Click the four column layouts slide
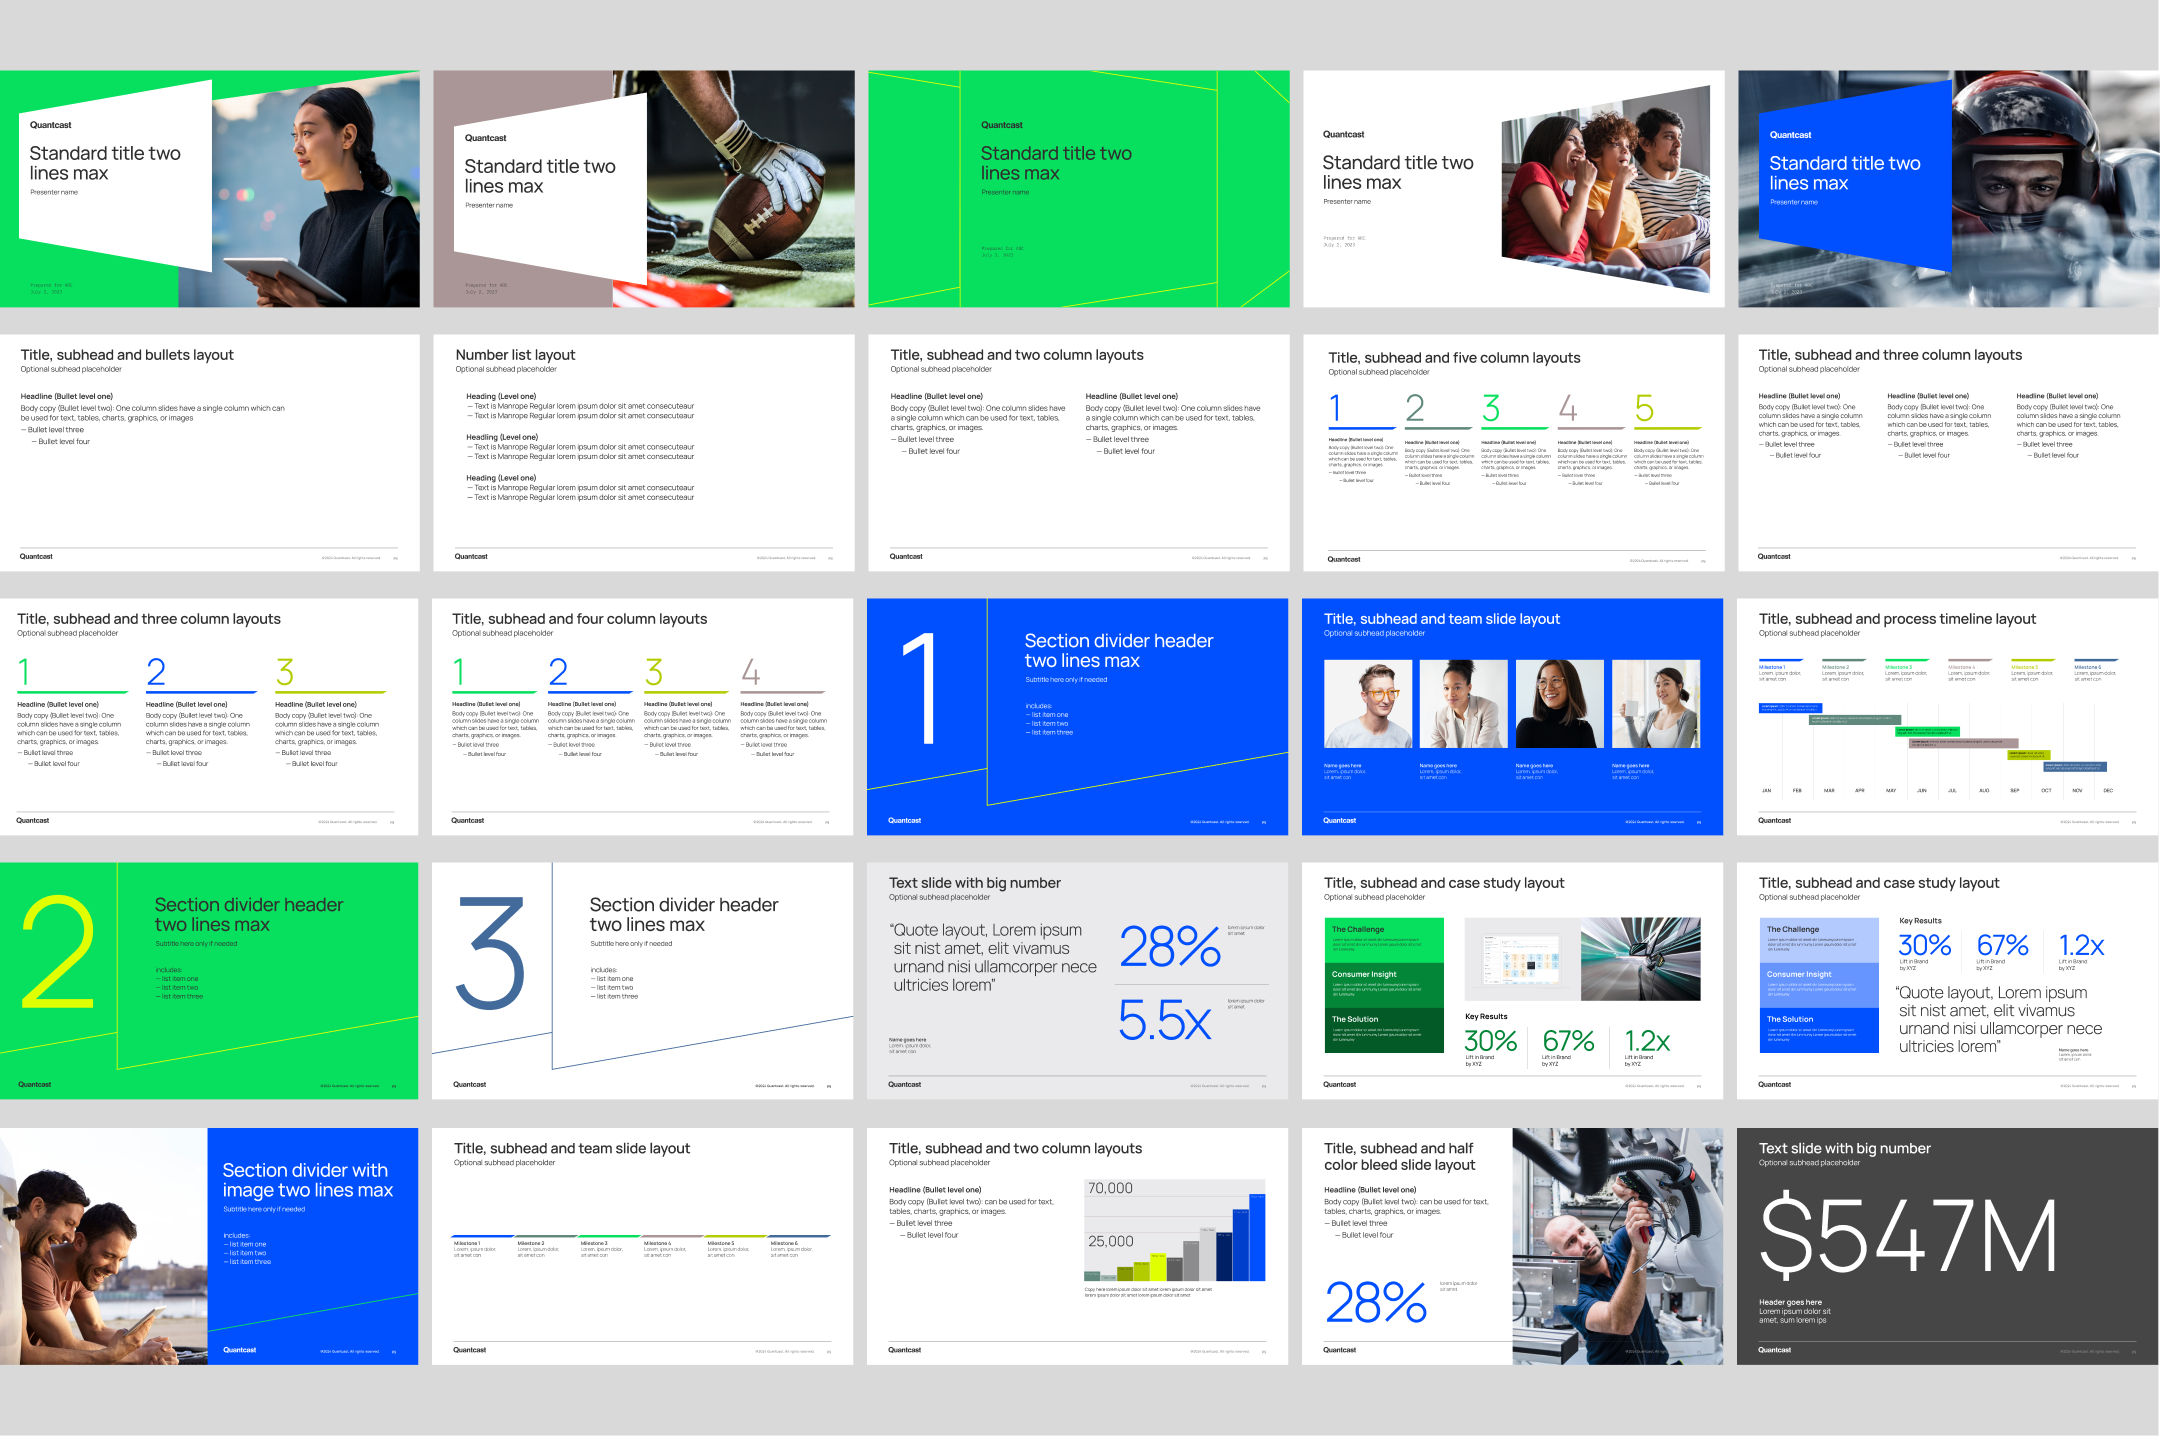 (643, 716)
